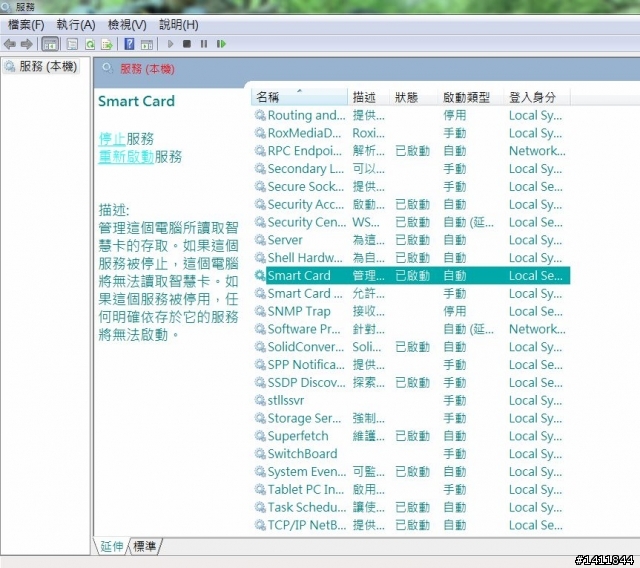This screenshot has width=640, height=568.
Task: Select 服務 (本機) in the left tree
Action: [42, 66]
